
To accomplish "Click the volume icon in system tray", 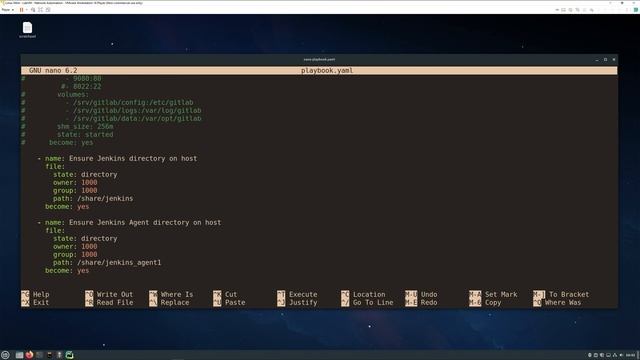I will click(x=621, y=355).
